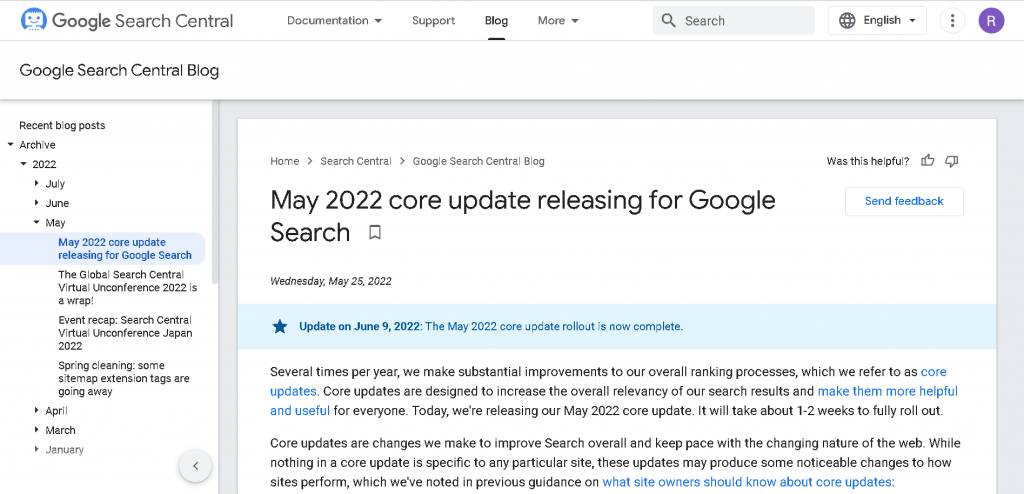This screenshot has width=1024, height=494.
Task: Go to the Support tab
Action: pyautogui.click(x=433, y=20)
